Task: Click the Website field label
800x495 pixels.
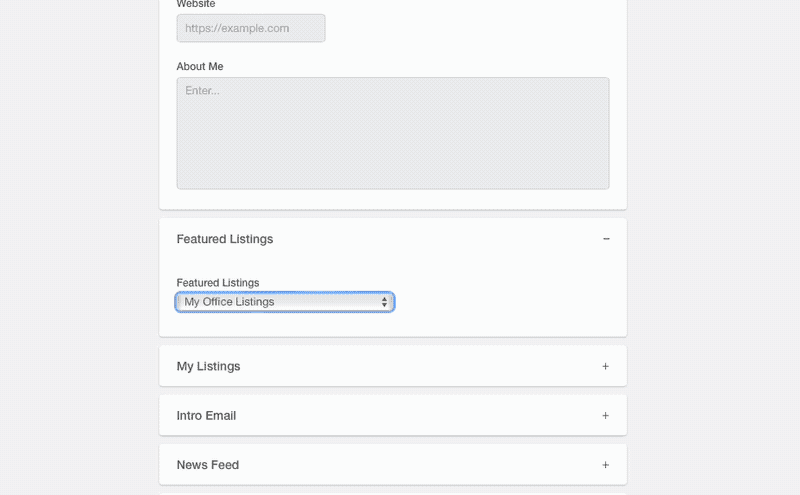Action: tap(196, 5)
